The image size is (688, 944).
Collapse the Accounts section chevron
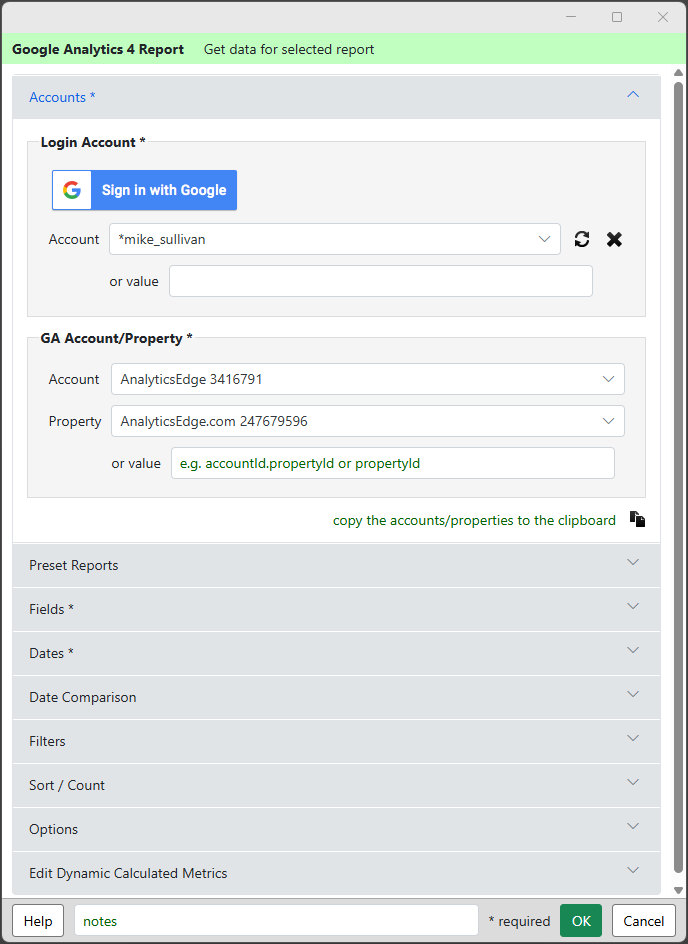click(632, 95)
